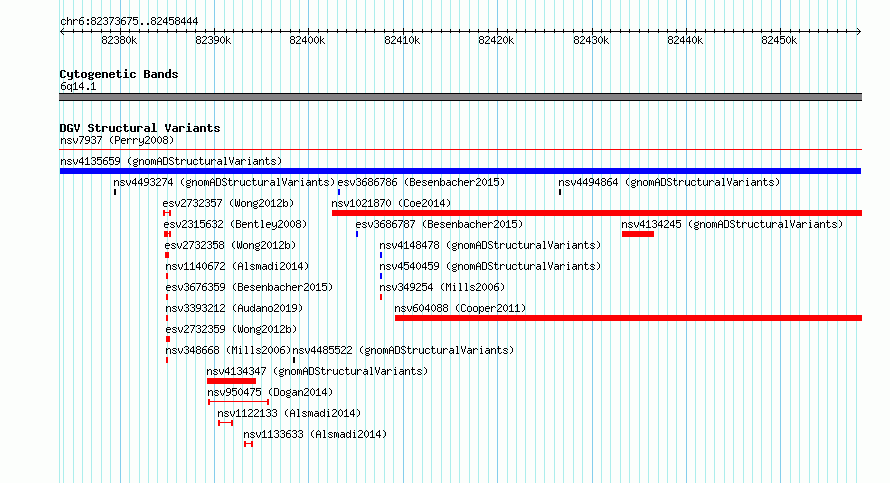Screen dimensions: 890x483
Task: Click the nsv4135659 gnomAD variant label
Action: click(171, 161)
